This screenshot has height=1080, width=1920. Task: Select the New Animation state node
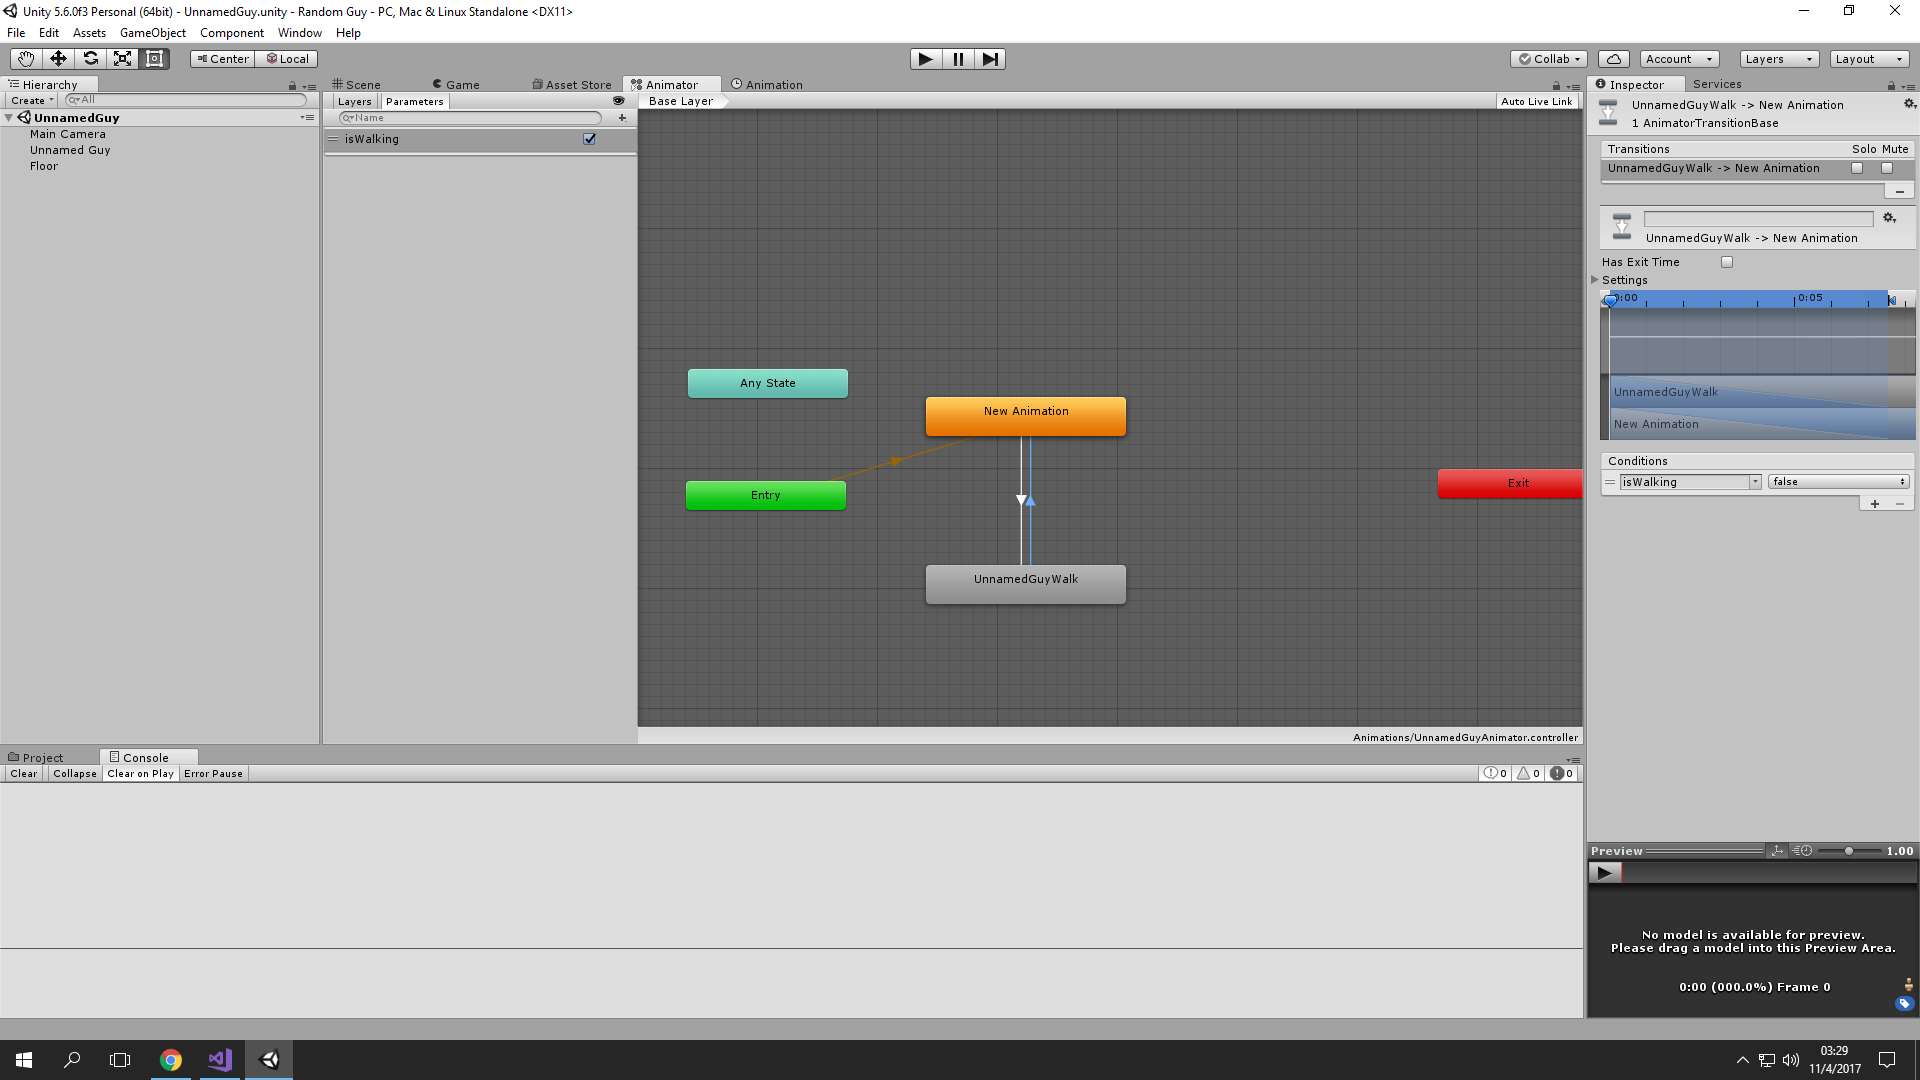(x=1026, y=416)
